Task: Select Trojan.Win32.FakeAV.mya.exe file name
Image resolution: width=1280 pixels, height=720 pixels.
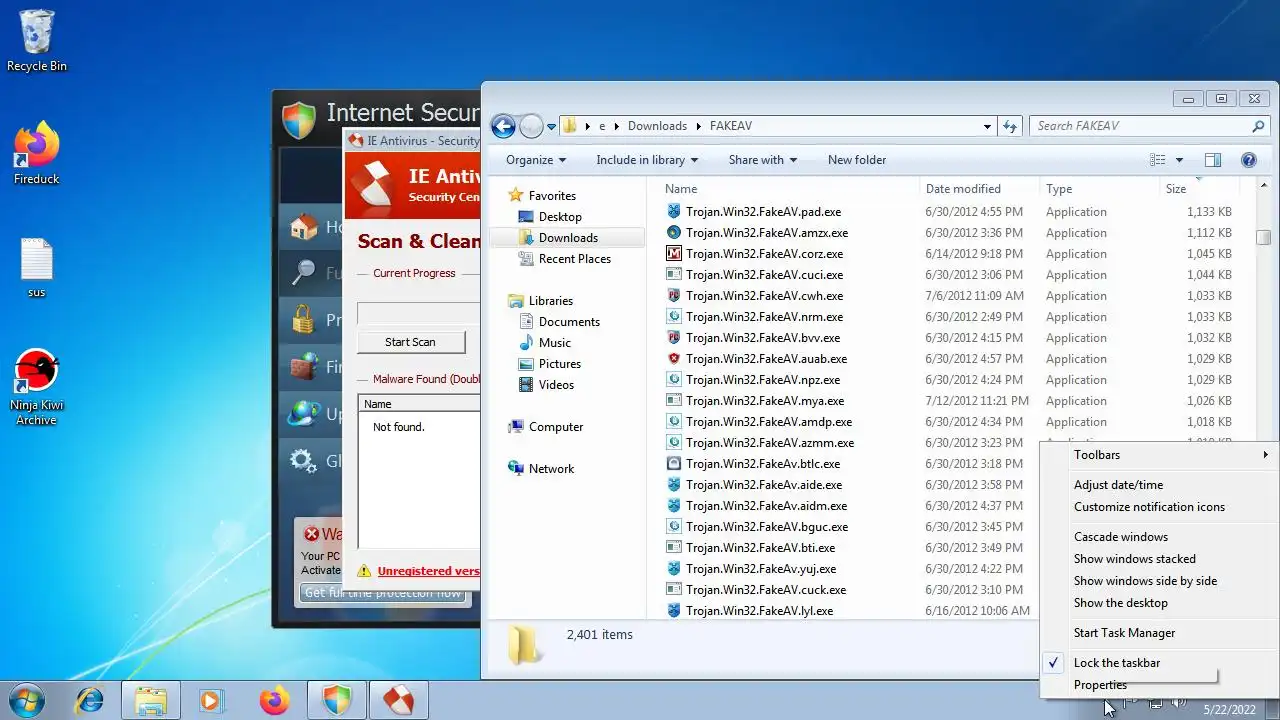Action: coord(765,401)
